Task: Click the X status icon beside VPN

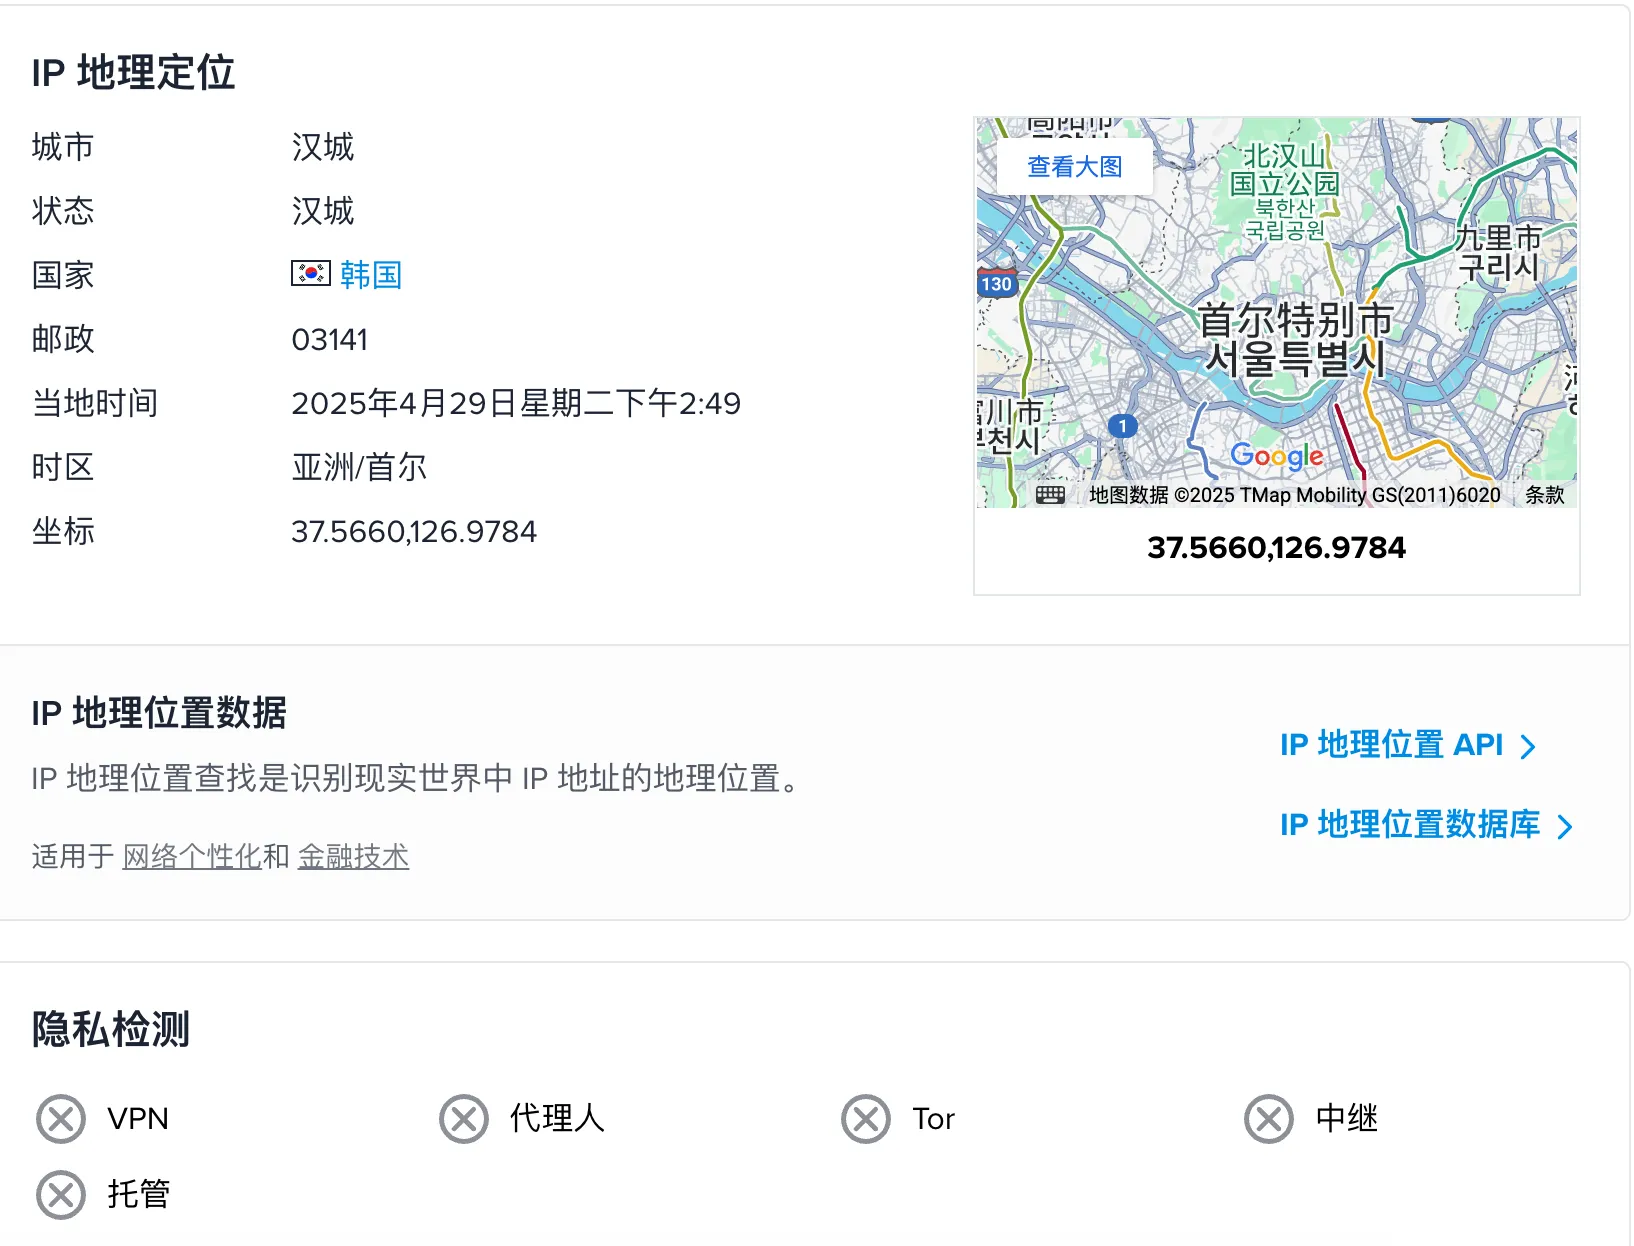Action: coord(61,1118)
